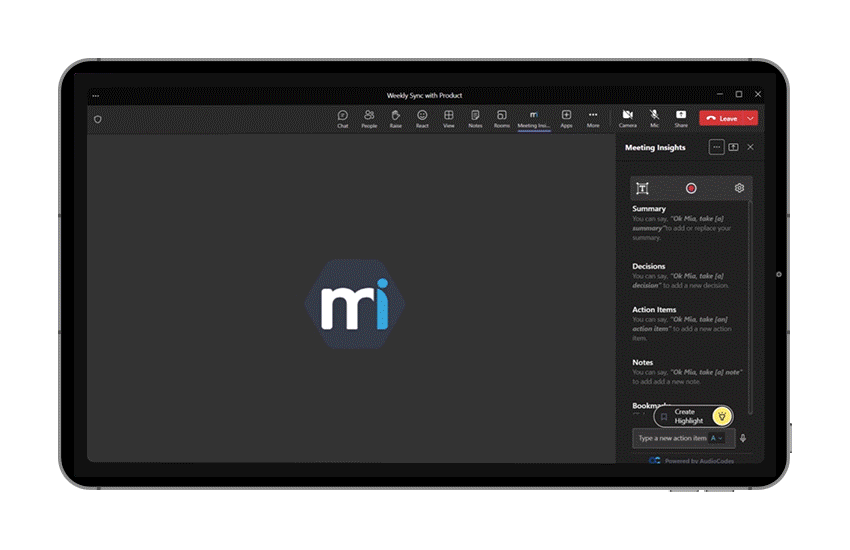Open the Chat panel

tap(343, 118)
